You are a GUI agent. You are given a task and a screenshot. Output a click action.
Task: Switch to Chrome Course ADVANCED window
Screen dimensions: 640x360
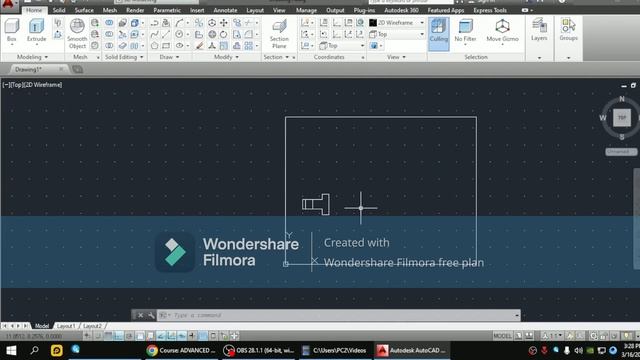[181, 351]
